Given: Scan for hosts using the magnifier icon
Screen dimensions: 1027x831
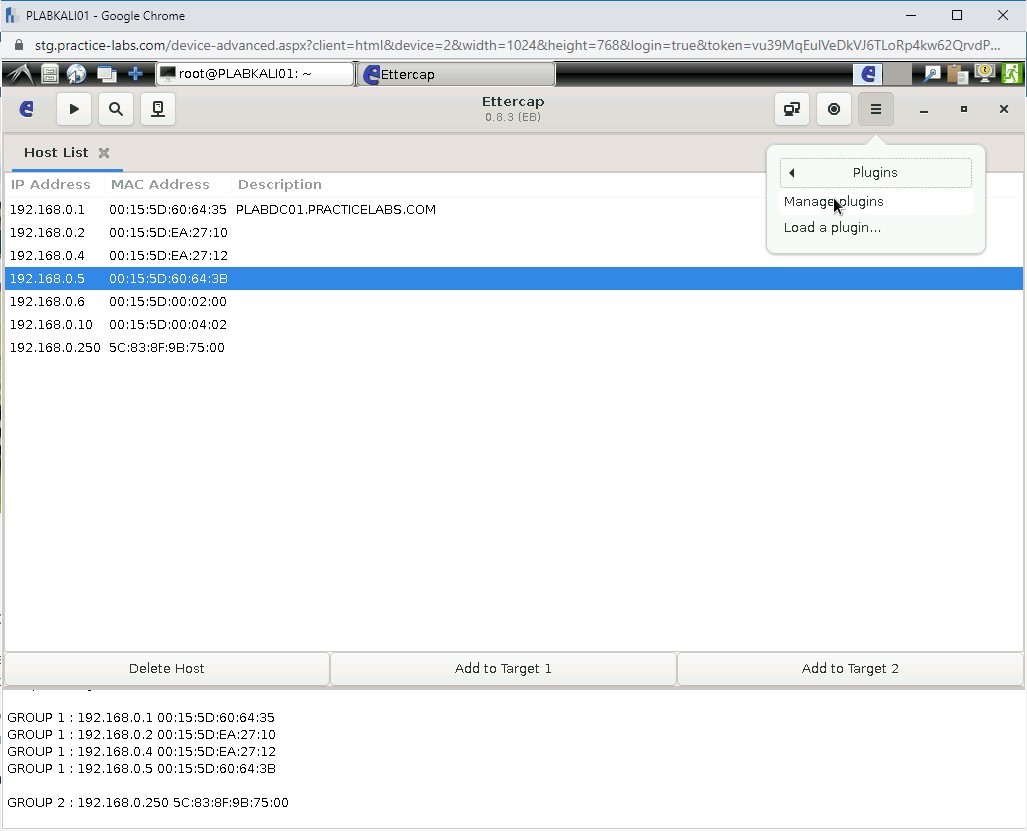Looking at the screenshot, I should click(115, 109).
